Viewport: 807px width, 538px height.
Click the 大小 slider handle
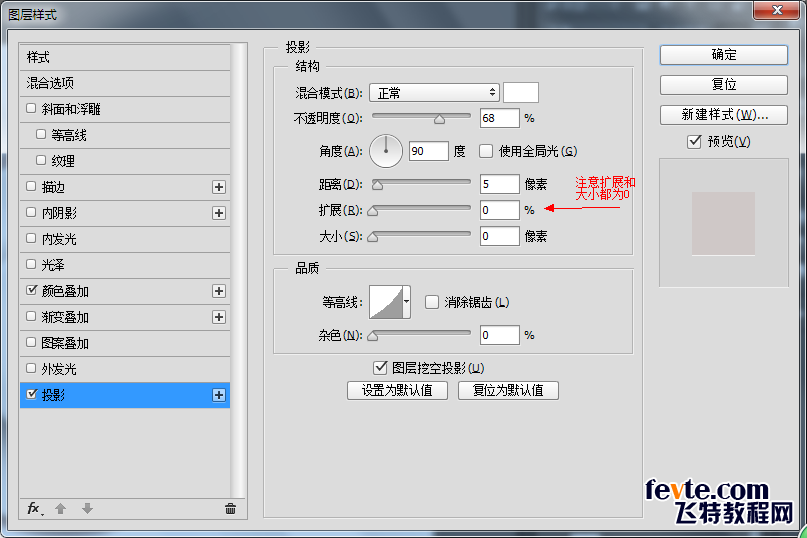(x=373, y=237)
